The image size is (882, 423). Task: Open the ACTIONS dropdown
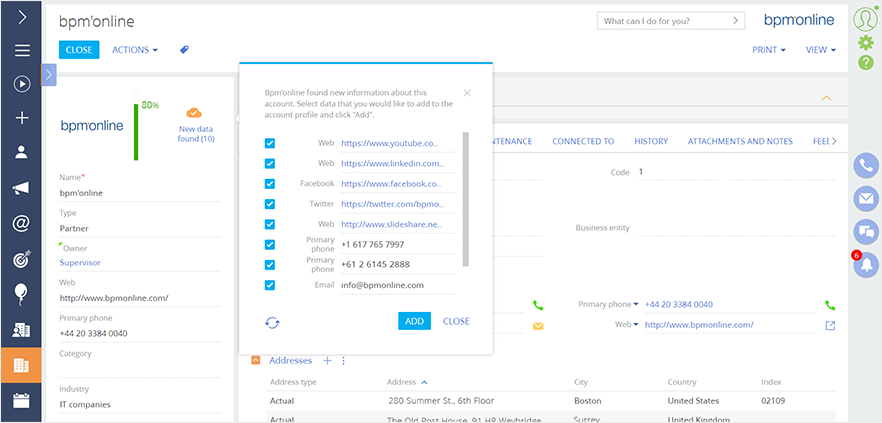point(134,50)
